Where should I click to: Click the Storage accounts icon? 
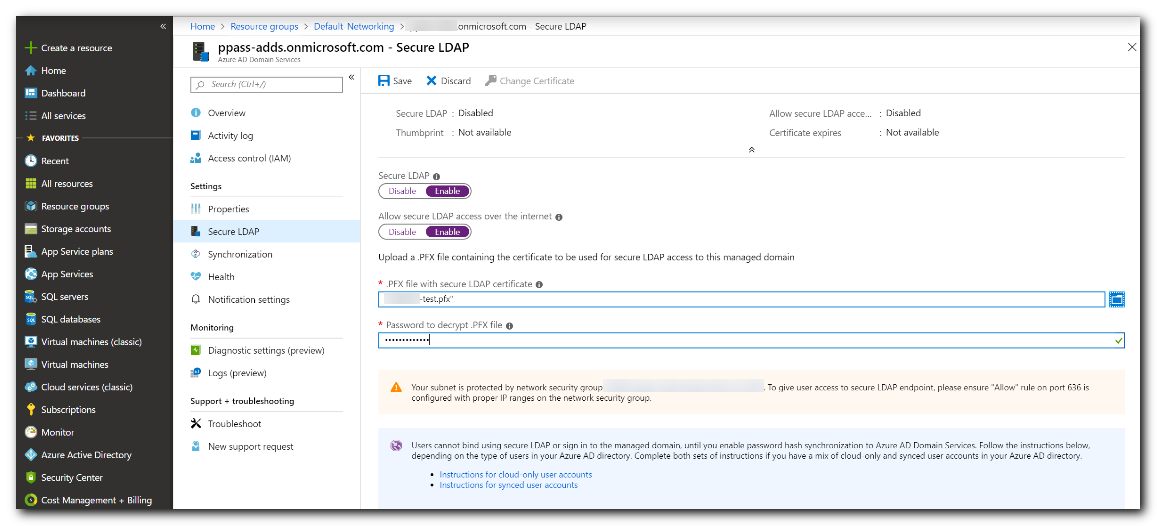click(x=30, y=229)
